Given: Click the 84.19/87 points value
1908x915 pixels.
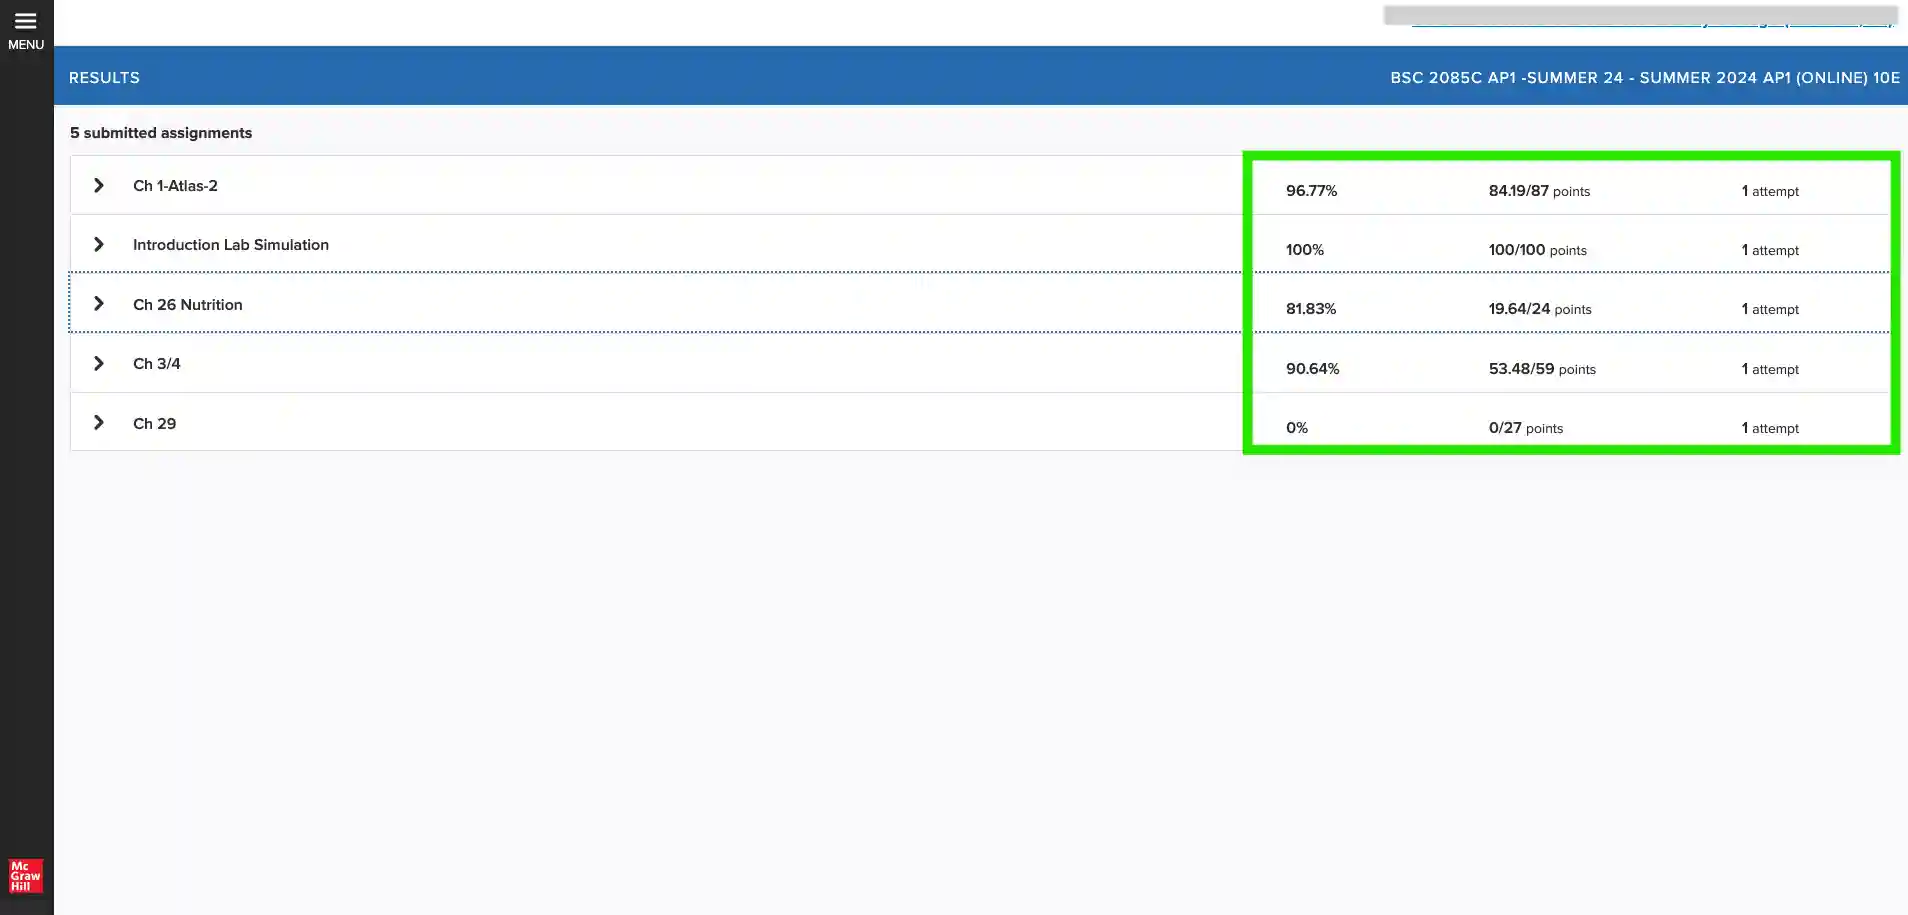Looking at the screenshot, I should (x=1539, y=190).
